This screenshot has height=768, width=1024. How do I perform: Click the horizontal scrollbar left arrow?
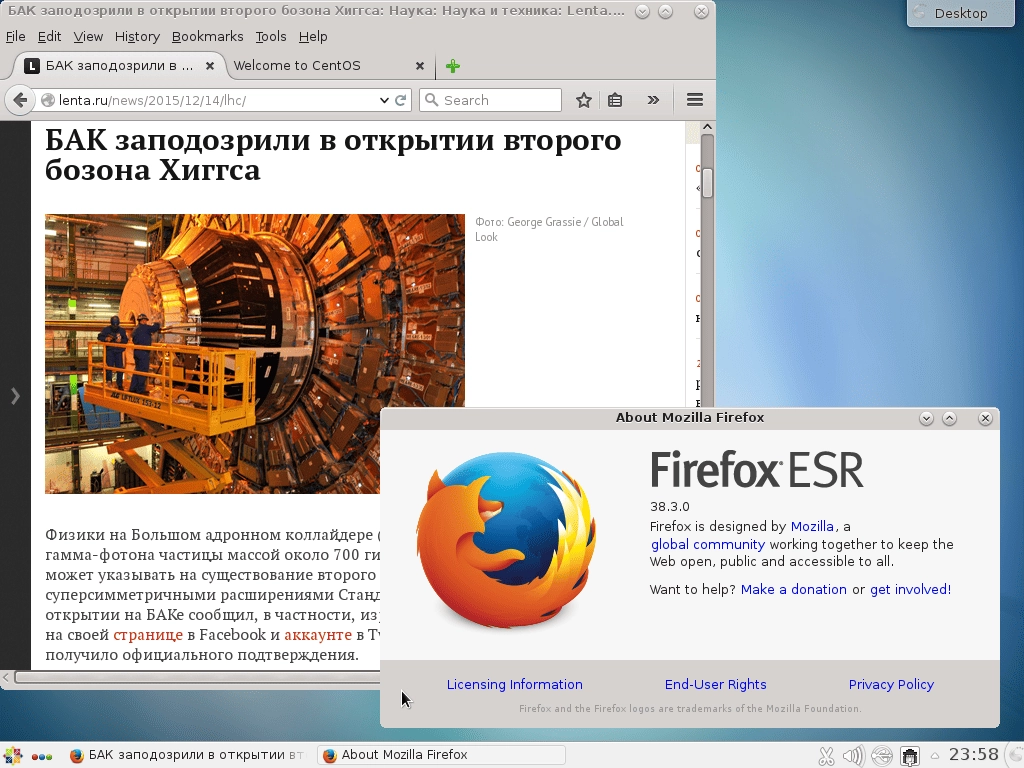click(6, 677)
